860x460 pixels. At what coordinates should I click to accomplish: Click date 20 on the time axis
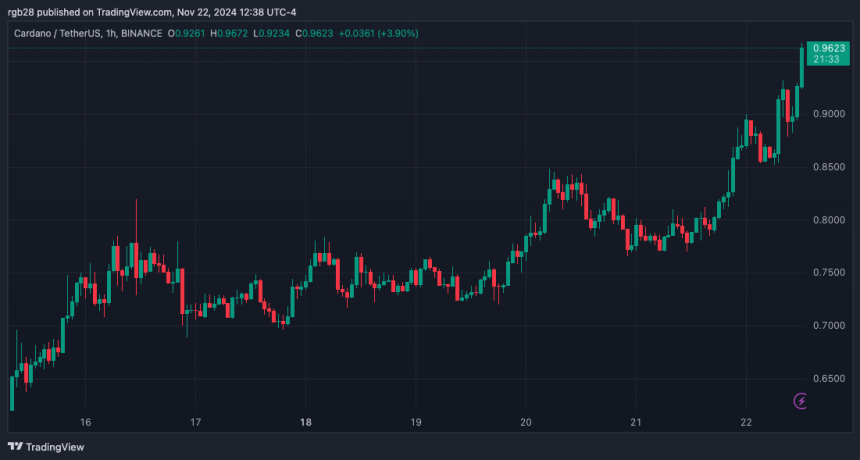click(x=527, y=422)
